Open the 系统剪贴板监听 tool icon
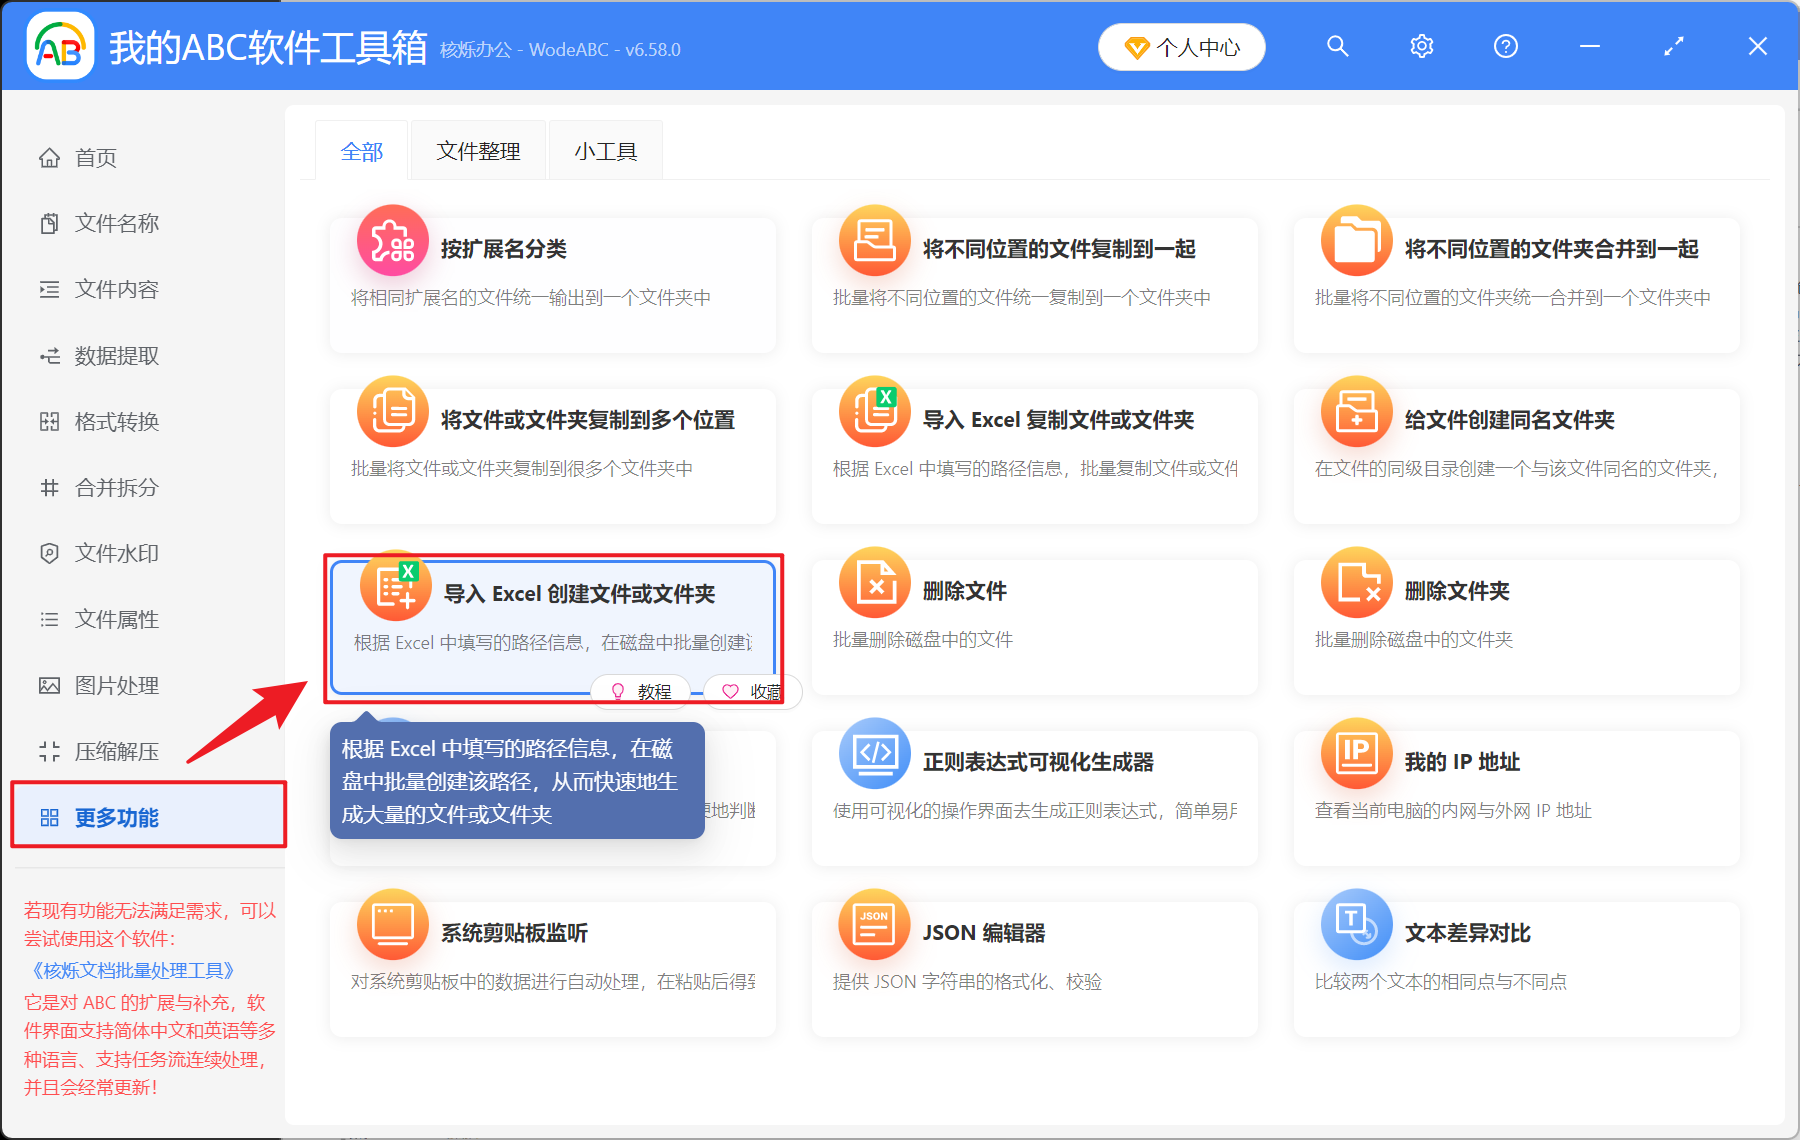 click(x=392, y=924)
